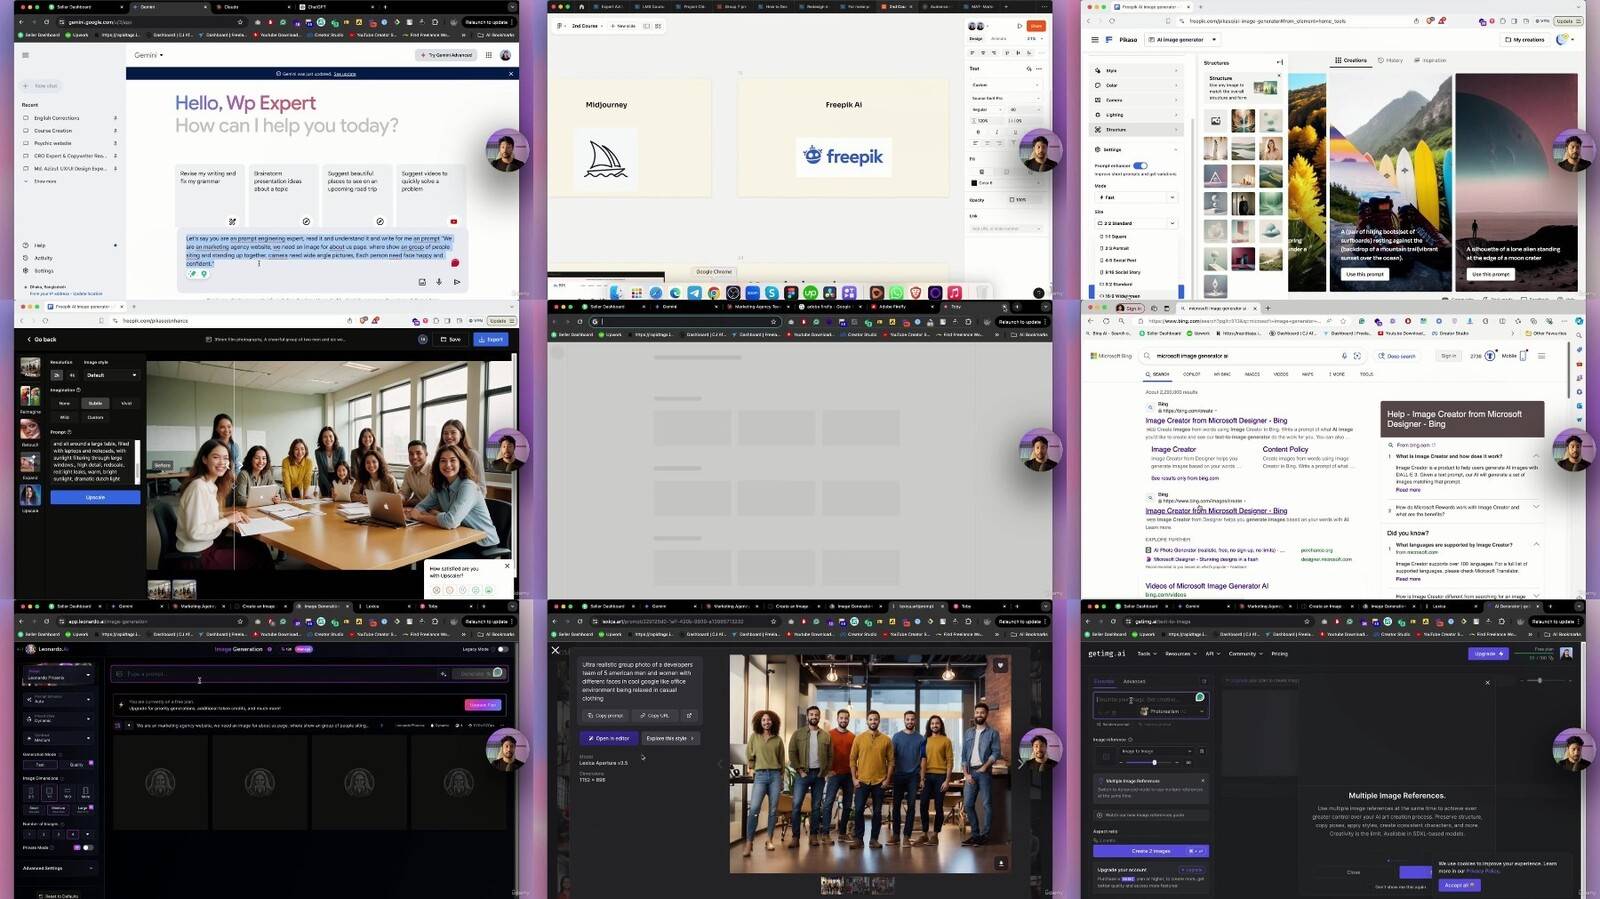Click the Export button in upscaler
This screenshot has height=899, width=1600.
(492, 340)
